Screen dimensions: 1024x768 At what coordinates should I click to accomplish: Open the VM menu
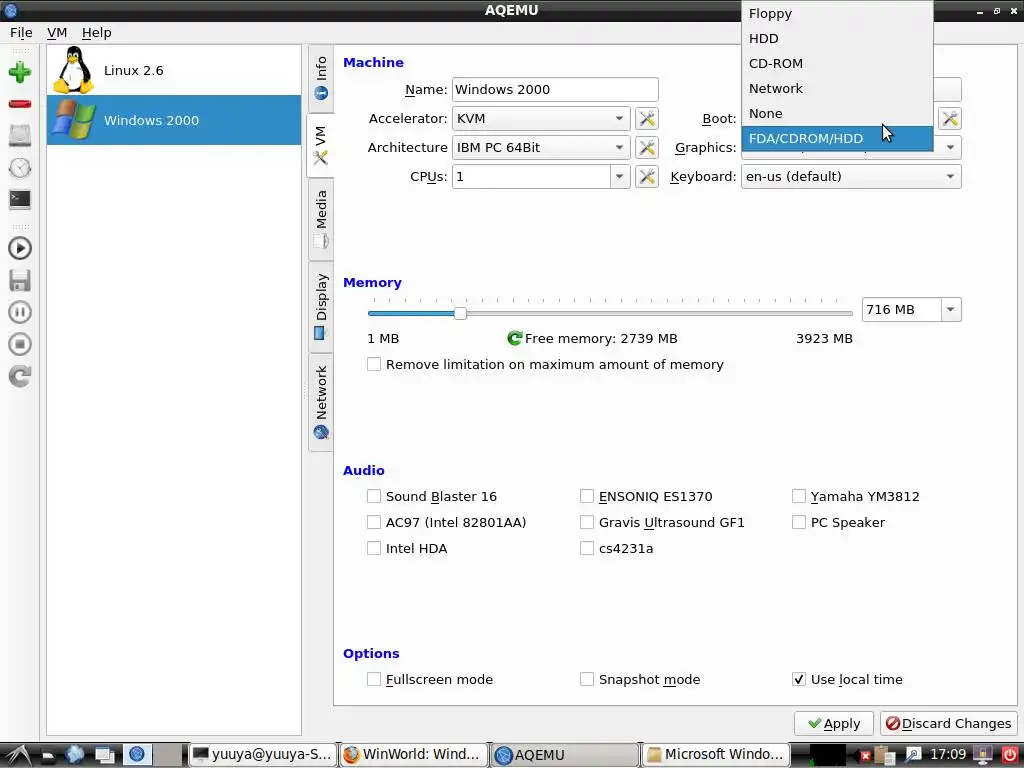pyautogui.click(x=57, y=33)
